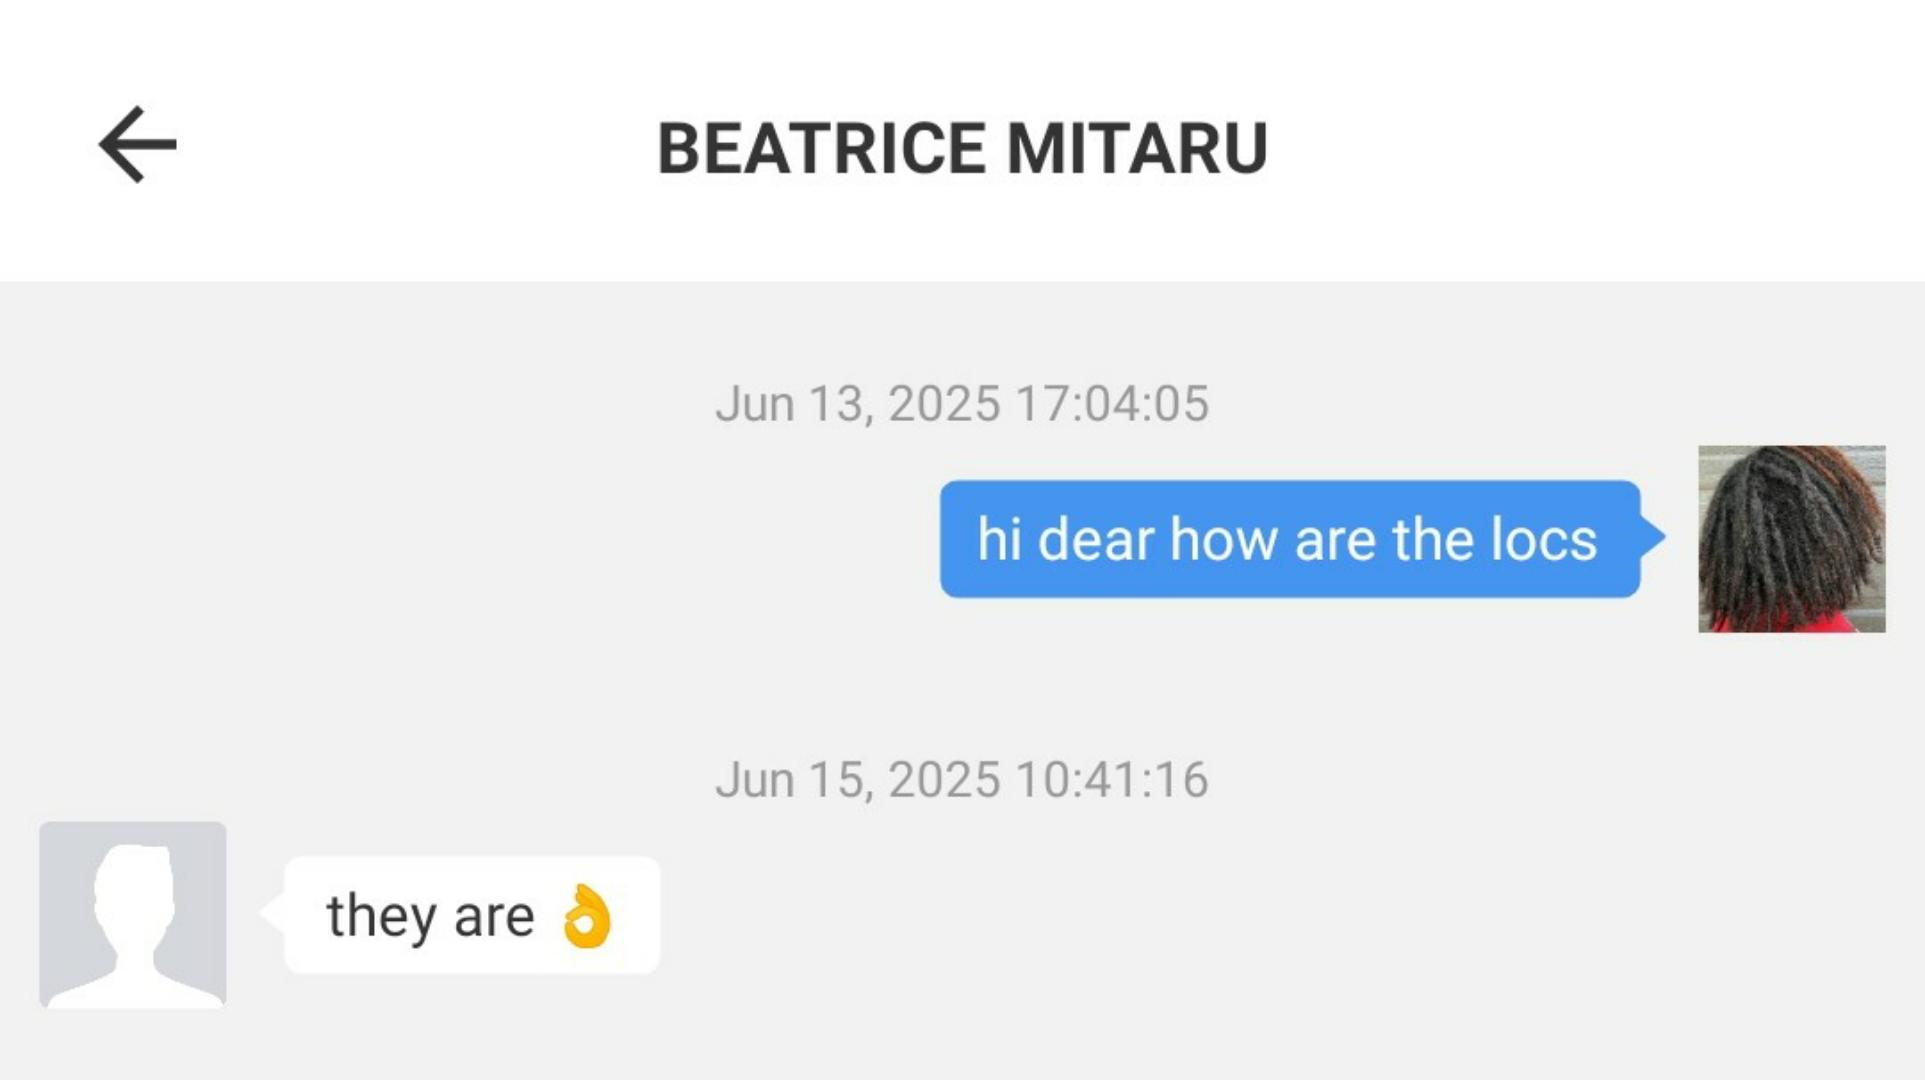Screen dimensions: 1925x1080
Task: Select the white 'they are' message bubble
Action: coord(472,915)
